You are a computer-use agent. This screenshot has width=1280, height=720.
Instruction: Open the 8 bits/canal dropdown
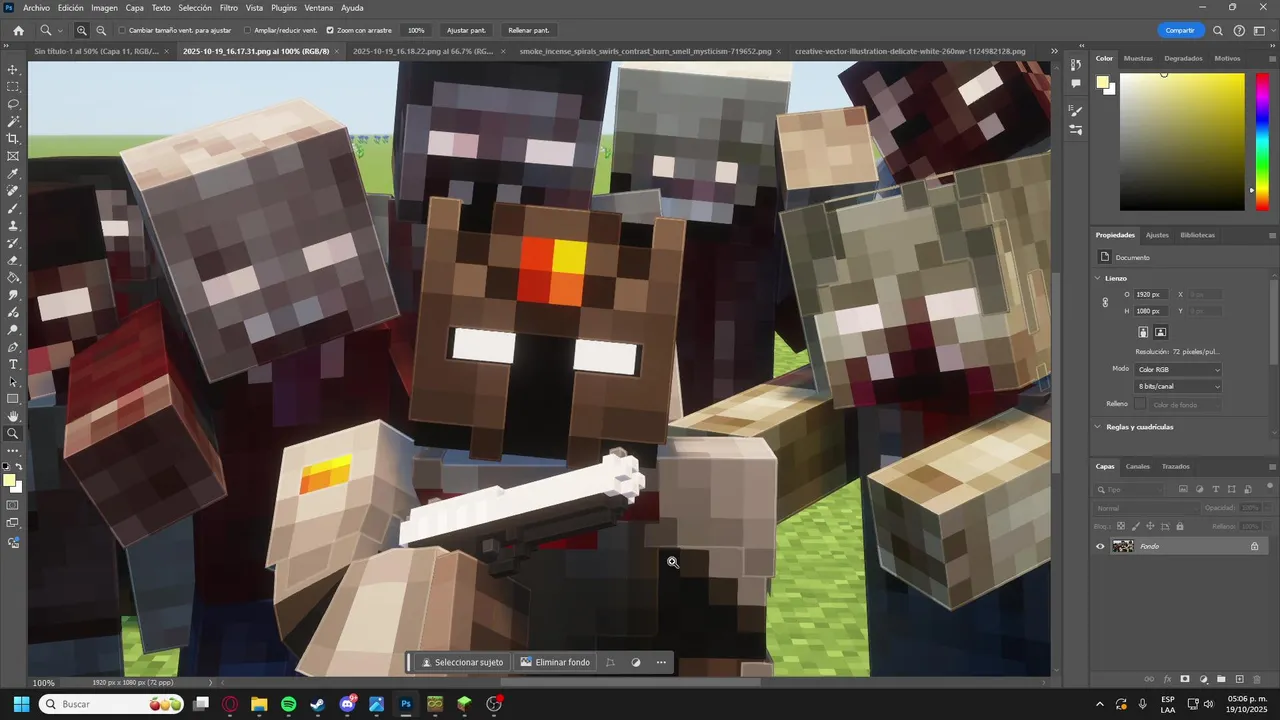1178,386
